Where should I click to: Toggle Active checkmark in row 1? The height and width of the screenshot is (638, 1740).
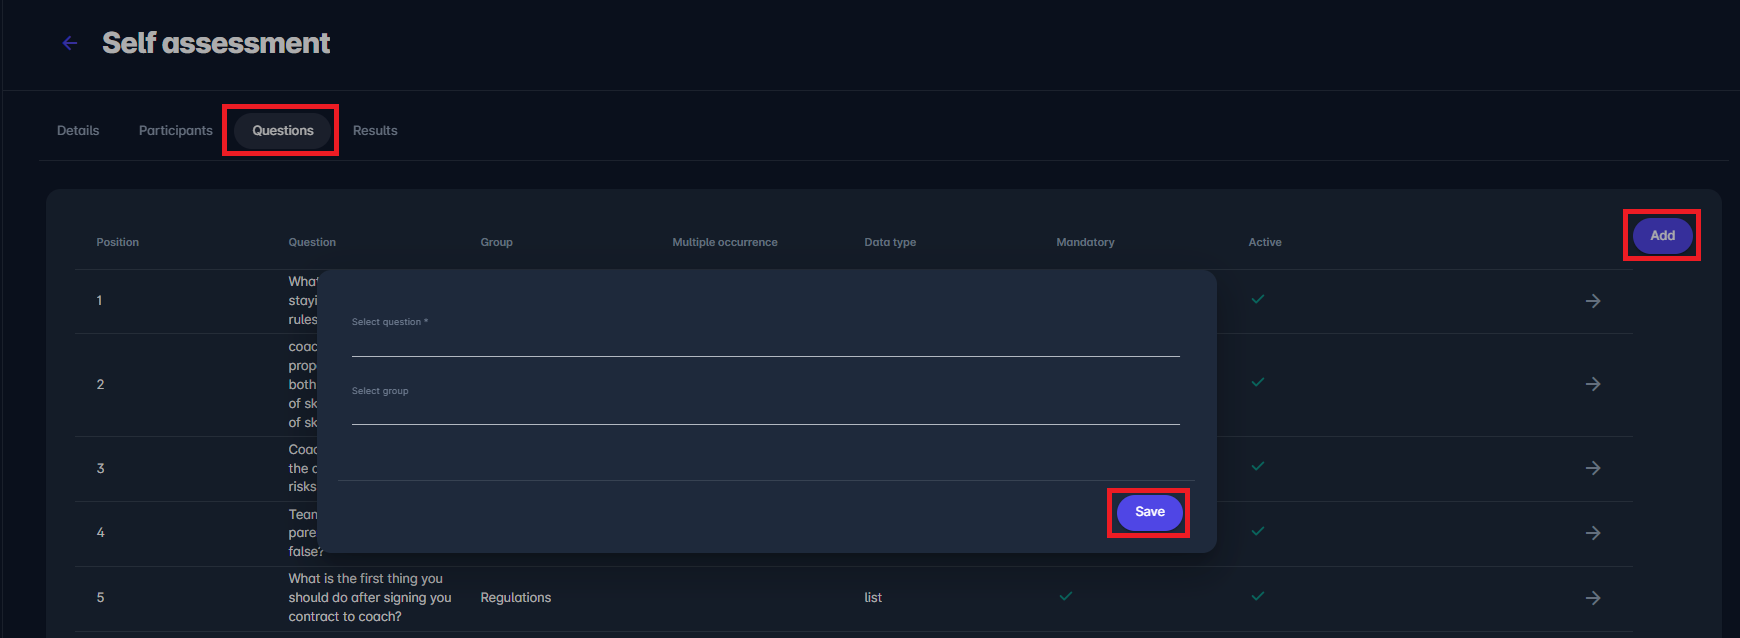coord(1258,299)
